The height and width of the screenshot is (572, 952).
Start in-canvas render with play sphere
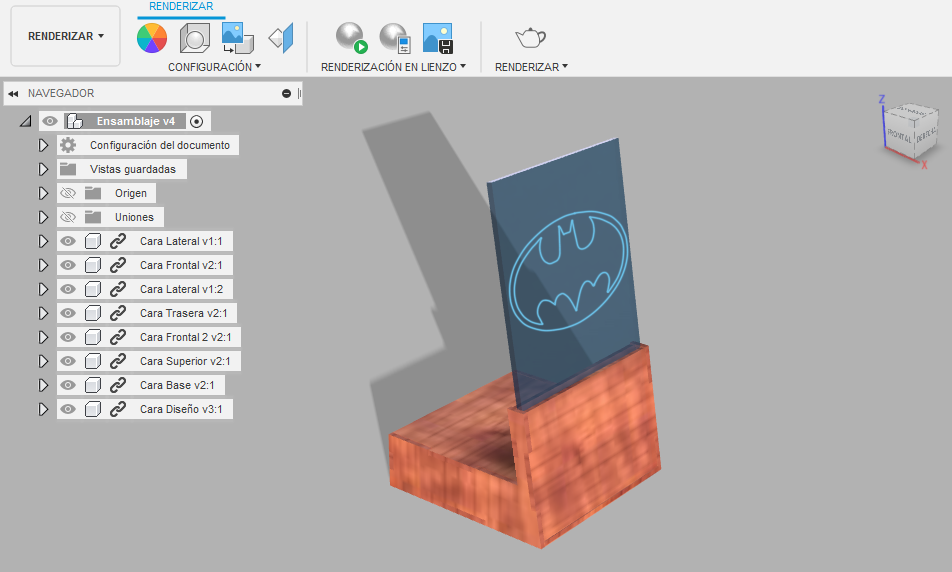[352, 38]
